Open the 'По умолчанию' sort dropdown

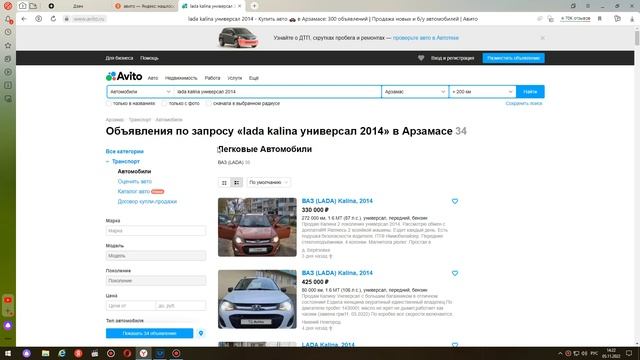[269, 182]
